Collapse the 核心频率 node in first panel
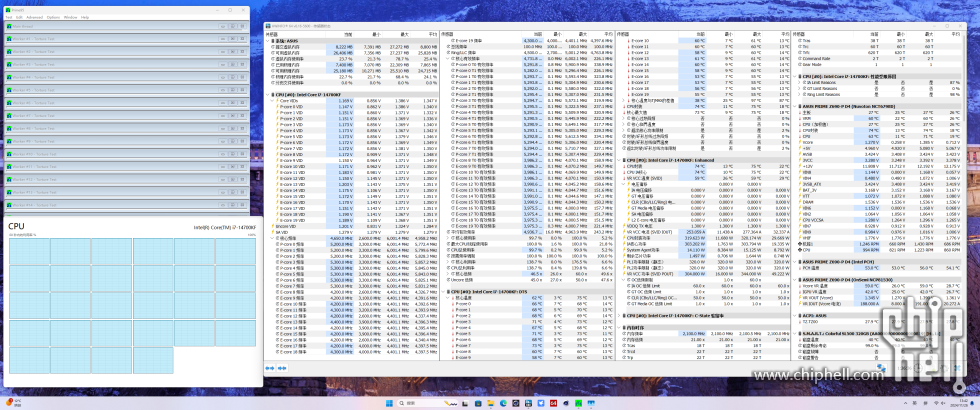This screenshot has height=410, width=980. tap(272, 238)
